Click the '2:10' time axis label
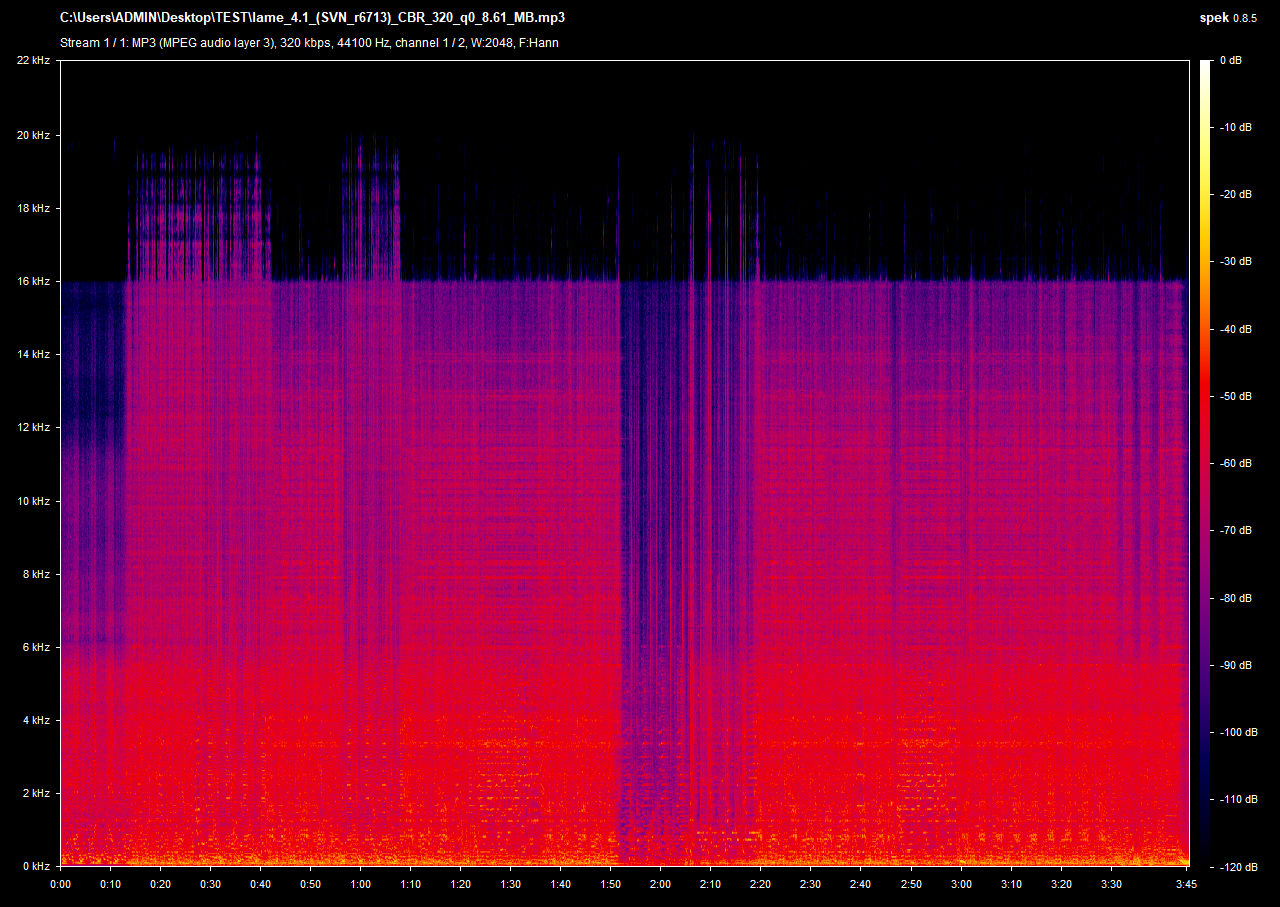The image size is (1280, 907). (x=710, y=884)
